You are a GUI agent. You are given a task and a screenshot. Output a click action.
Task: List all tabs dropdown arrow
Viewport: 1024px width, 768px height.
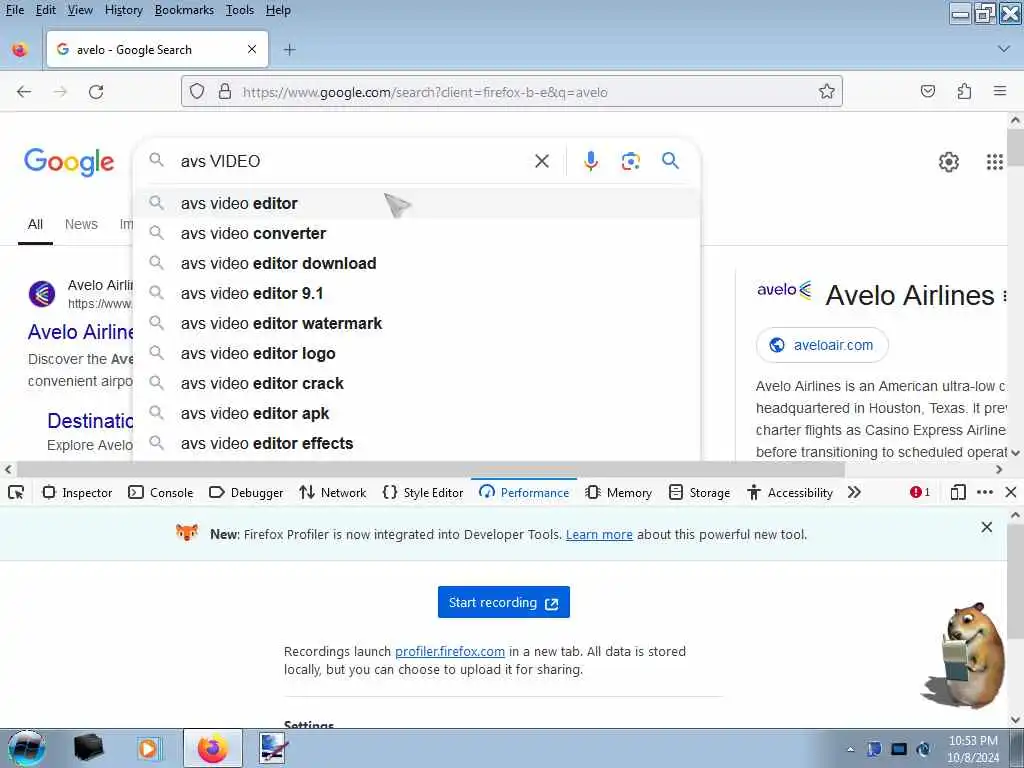point(1004,49)
